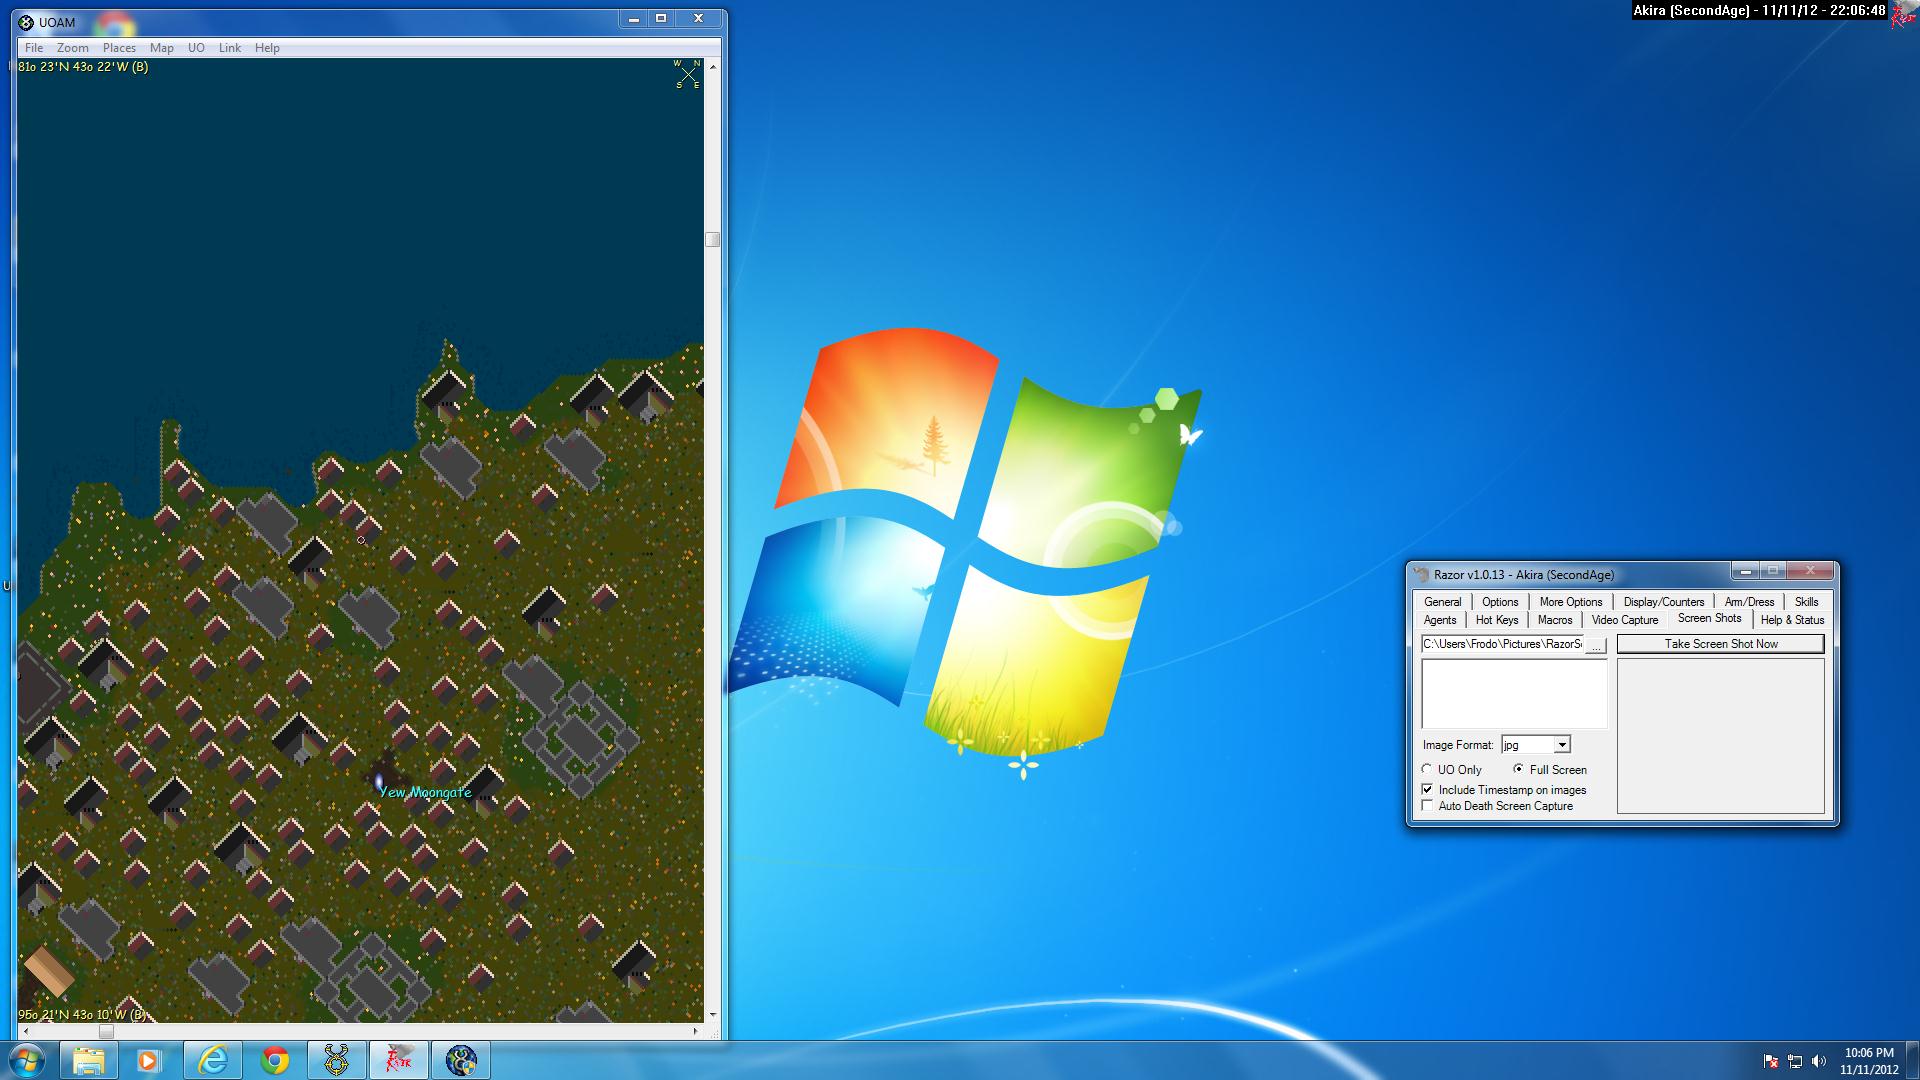Open Internet Explorer from the taskbar

pyautogui.click(x=213, y=1060)
